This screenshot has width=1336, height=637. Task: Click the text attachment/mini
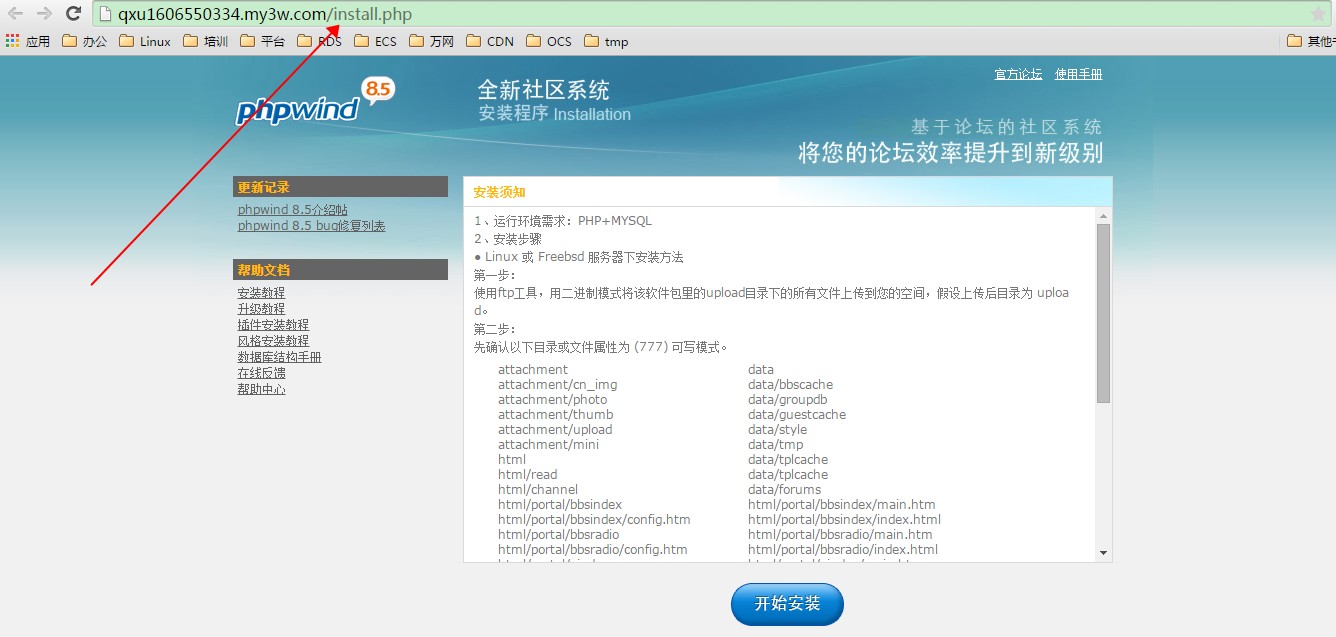[x=548, y=445]
